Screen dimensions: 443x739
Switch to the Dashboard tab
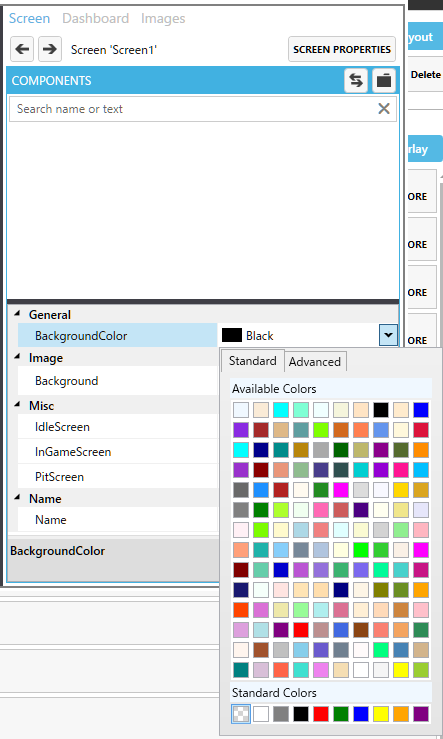tap(96, 18)
